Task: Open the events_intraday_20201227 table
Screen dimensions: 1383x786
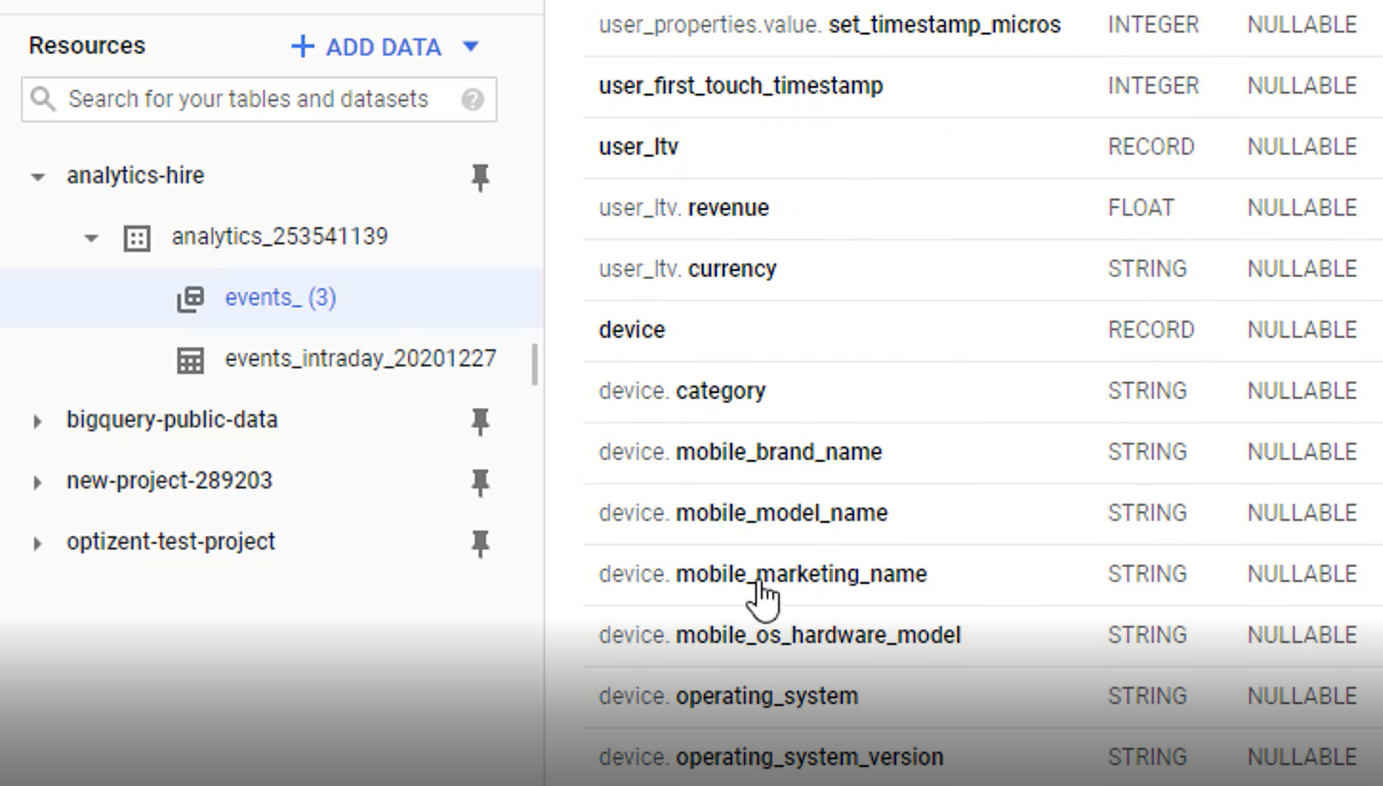Action: 360,359
